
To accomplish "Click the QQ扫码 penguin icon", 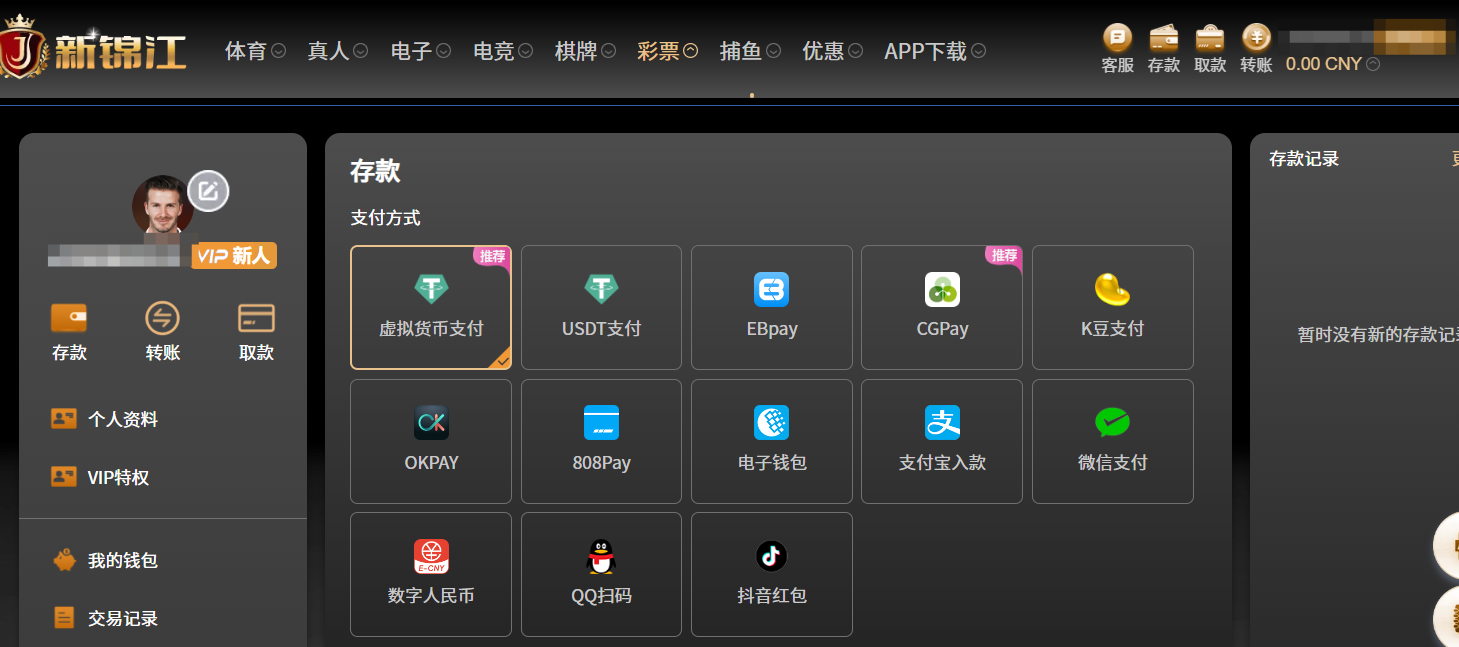I will pyautogui.click(x=601, y=556).
